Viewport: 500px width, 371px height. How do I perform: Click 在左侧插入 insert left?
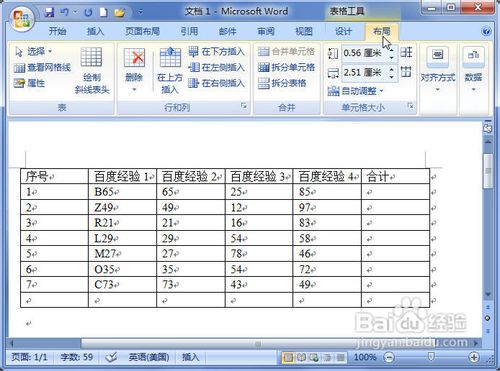(x=217, y=67)
